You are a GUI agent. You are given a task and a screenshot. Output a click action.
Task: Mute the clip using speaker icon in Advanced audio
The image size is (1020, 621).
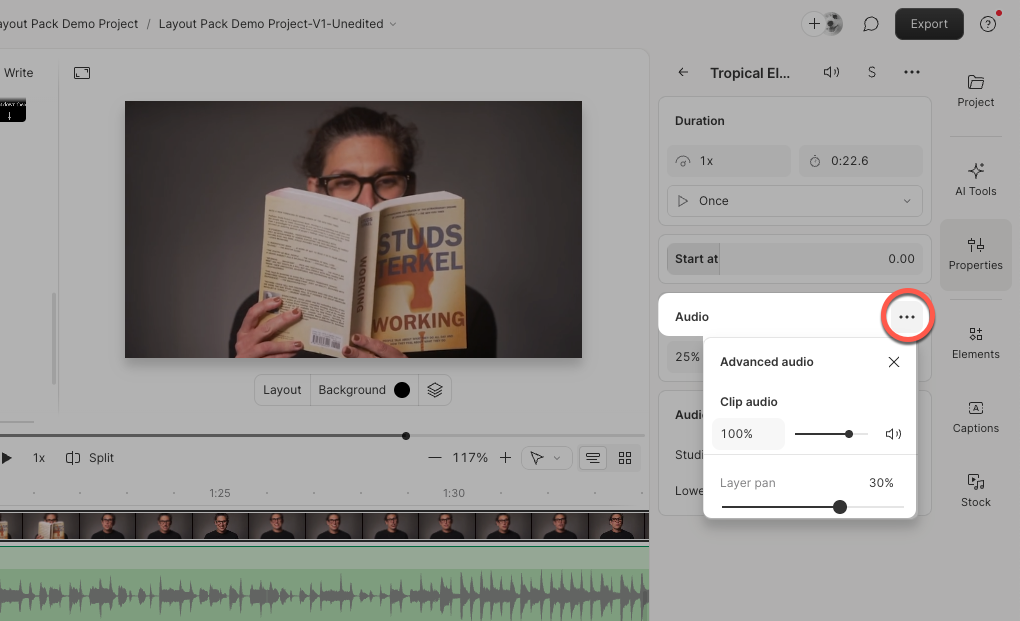pos(893,433)
